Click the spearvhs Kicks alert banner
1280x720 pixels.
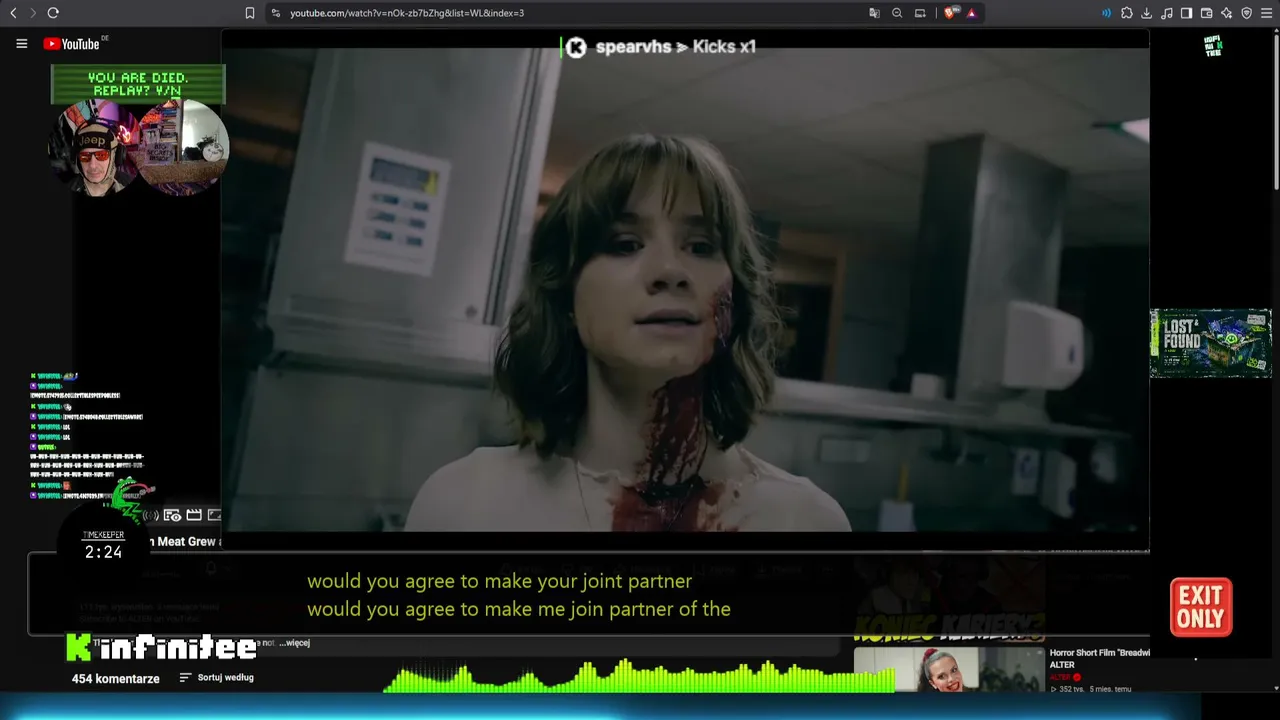tap(660, 47)
